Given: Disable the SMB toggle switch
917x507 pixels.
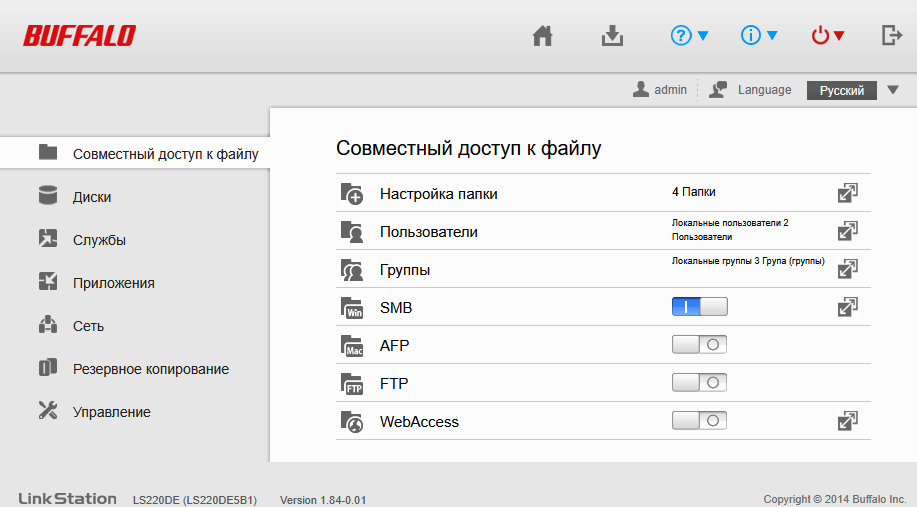Looking at the screenshot, I should click(x=699, y=306).
